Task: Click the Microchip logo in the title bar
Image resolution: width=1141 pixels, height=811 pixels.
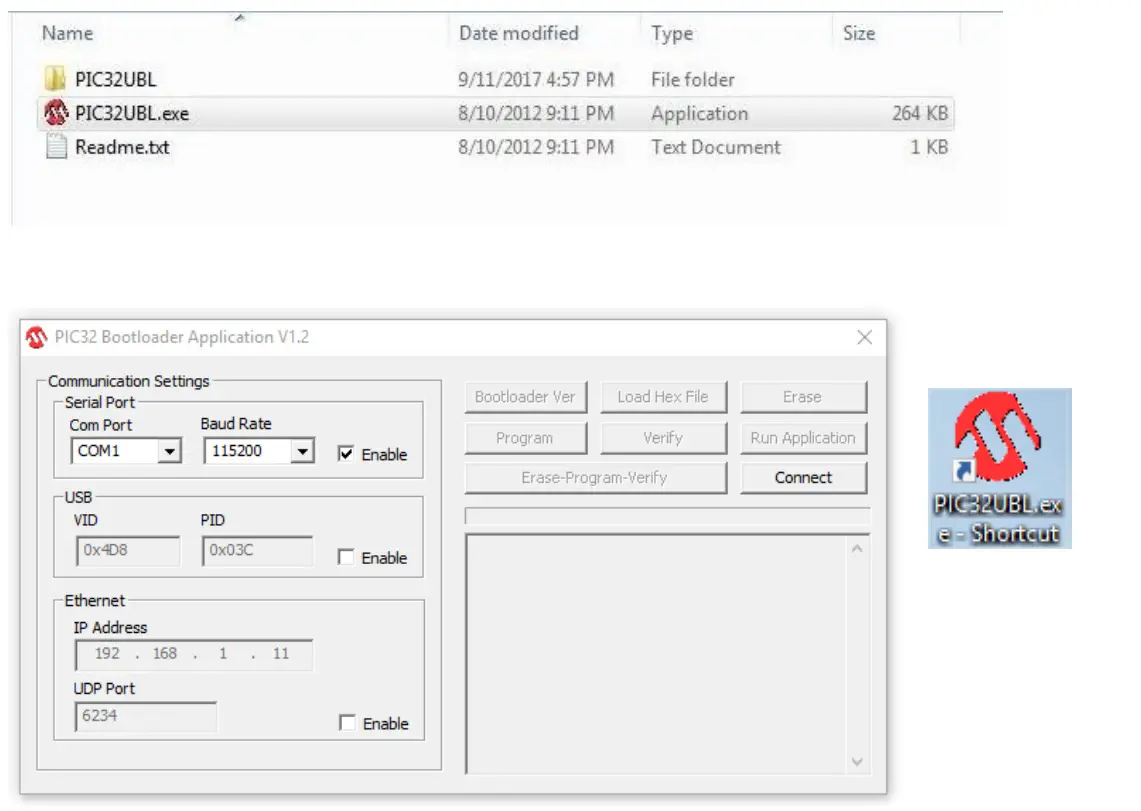Action: pos(35,337)
